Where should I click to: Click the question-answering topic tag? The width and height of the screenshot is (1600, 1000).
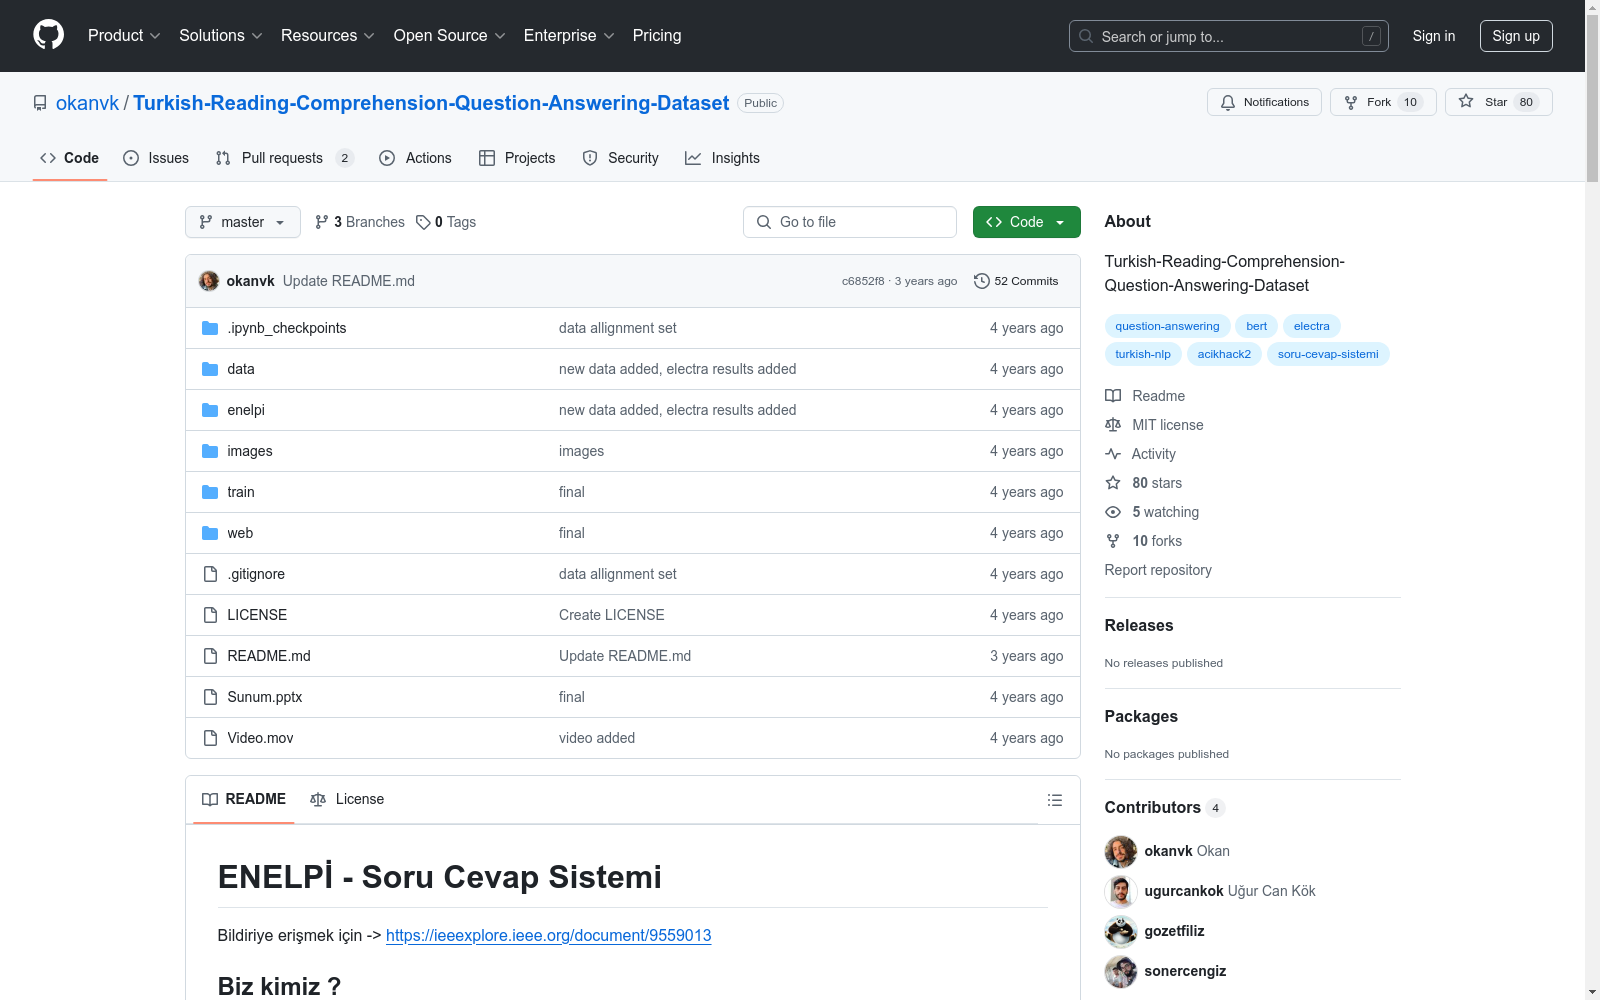tap(1167, 326)
